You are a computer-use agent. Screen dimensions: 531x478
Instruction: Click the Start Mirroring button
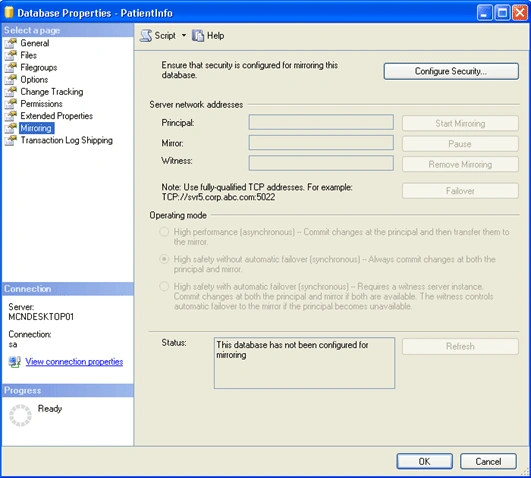(460, 123)
